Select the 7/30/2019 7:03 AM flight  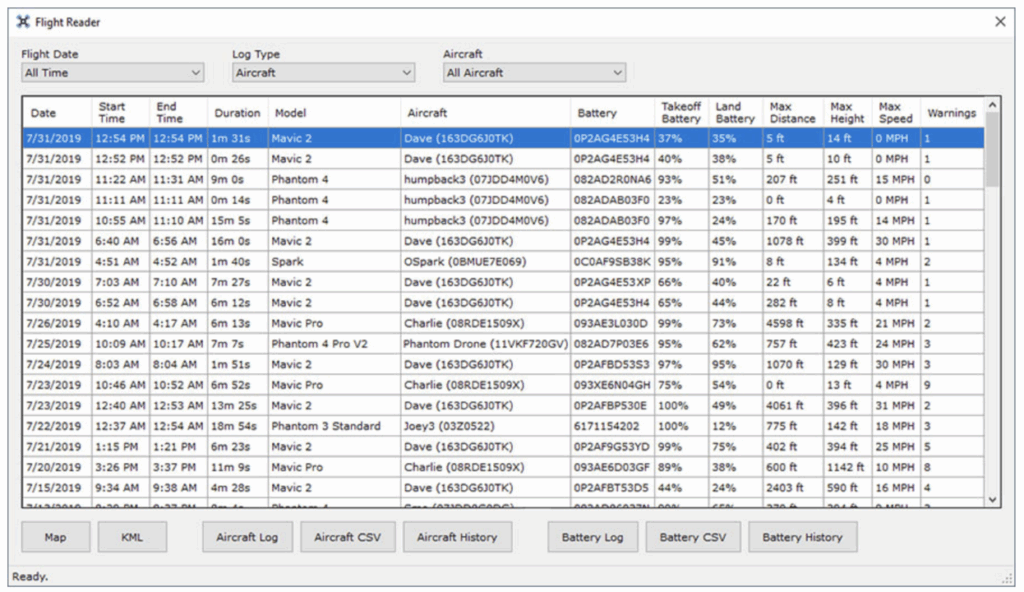pyautogui.click(x=504, y=282)
